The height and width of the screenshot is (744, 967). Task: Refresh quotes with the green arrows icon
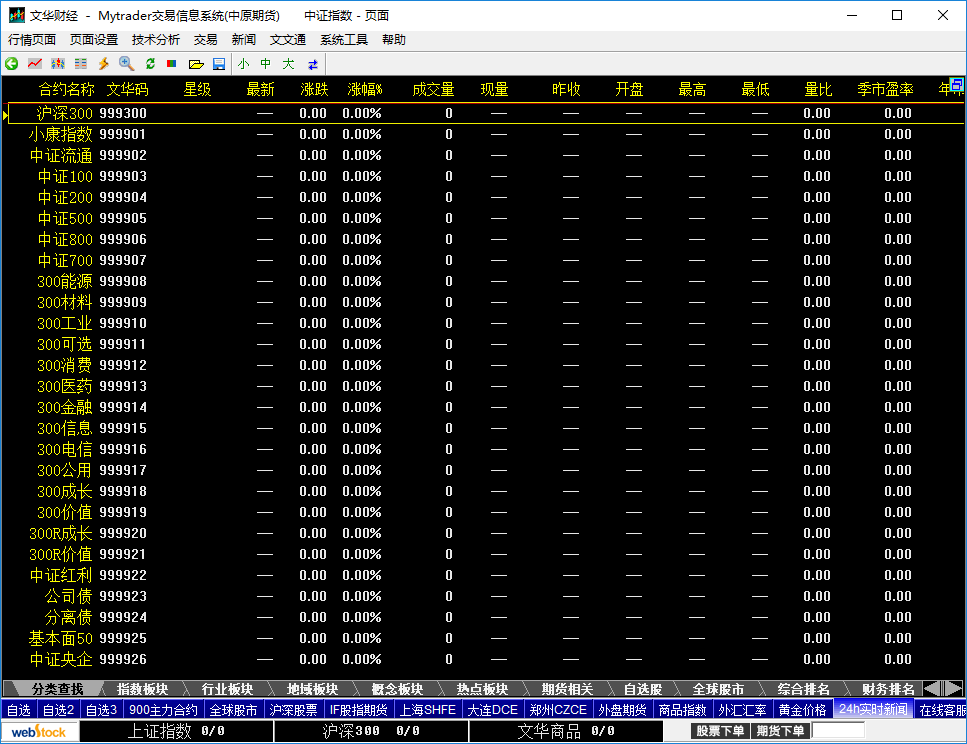click(x=150, y=64)
